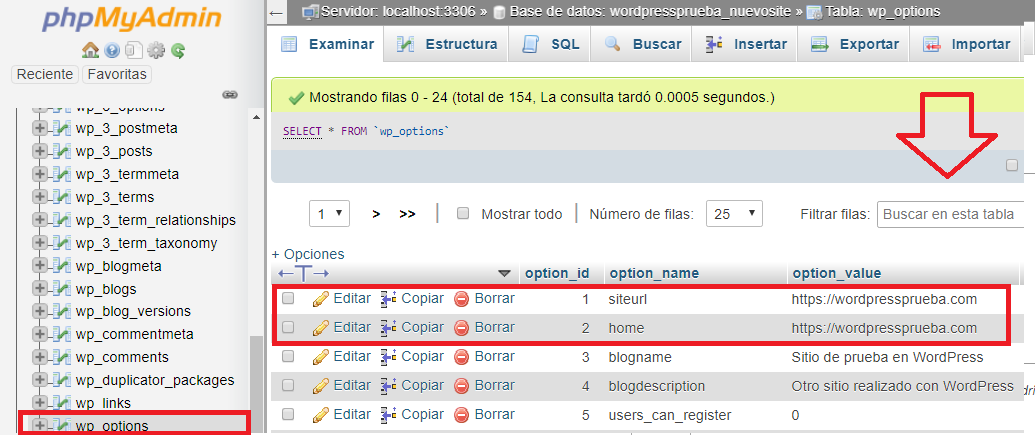The height and width of the screenshot is (435, 1035).
Task: Click magnifier icon on Buscar tab
Action: click(x=613, y=44)
